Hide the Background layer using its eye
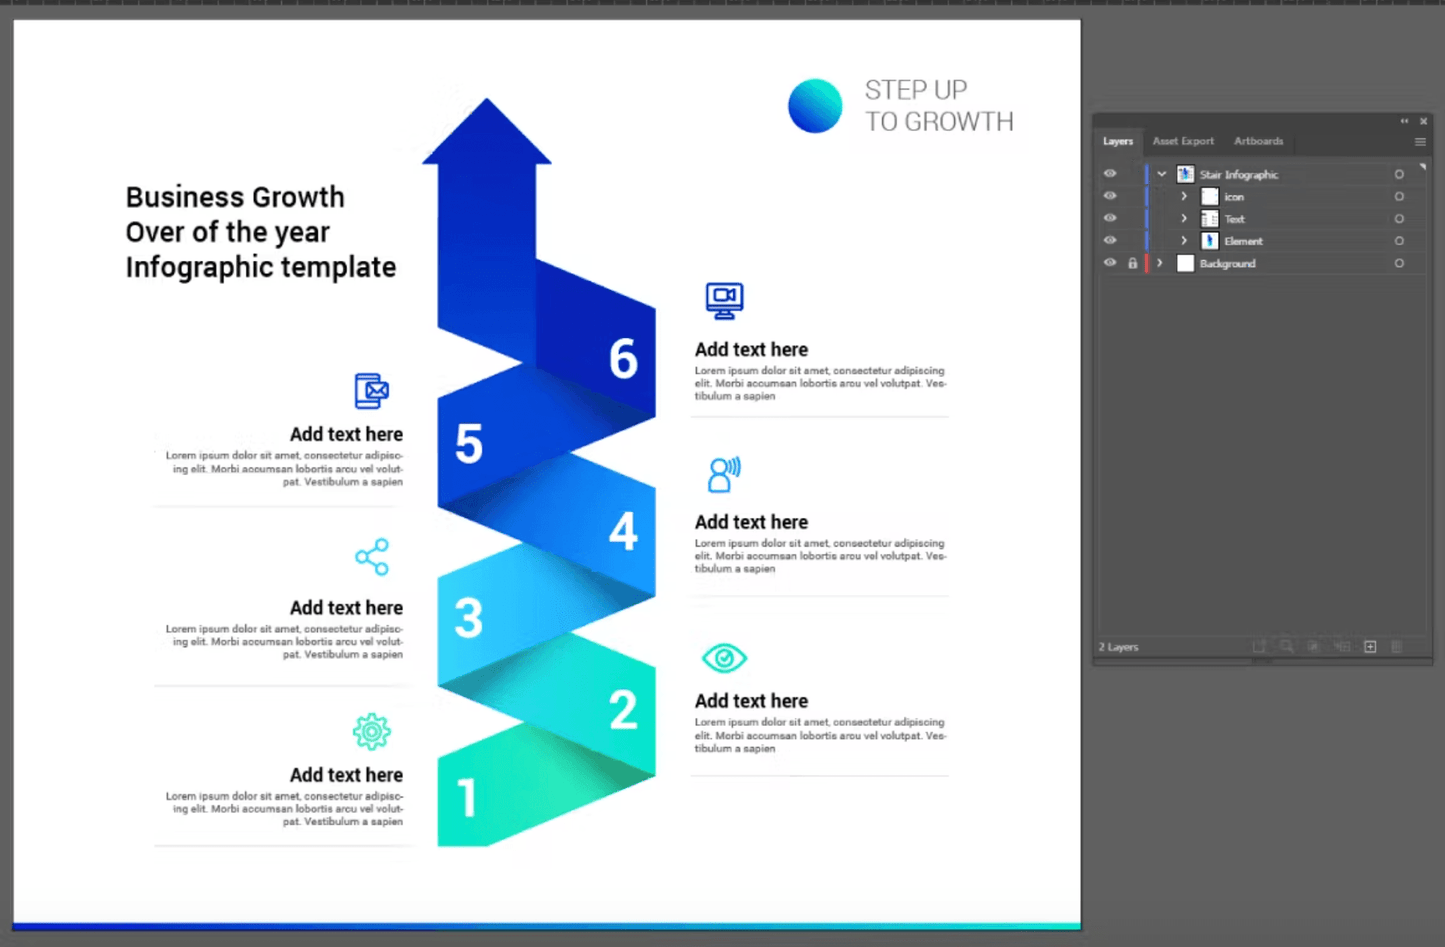Screen dimensions: 1445x947 1110,263
